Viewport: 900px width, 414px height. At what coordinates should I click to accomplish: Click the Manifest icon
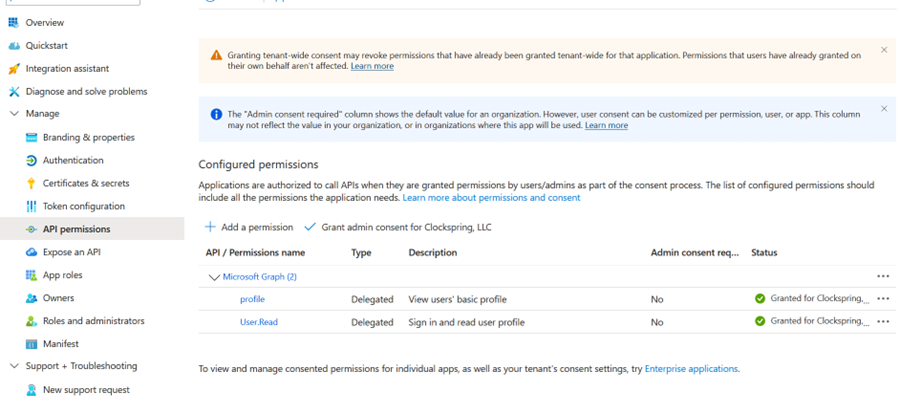[32, 344]
